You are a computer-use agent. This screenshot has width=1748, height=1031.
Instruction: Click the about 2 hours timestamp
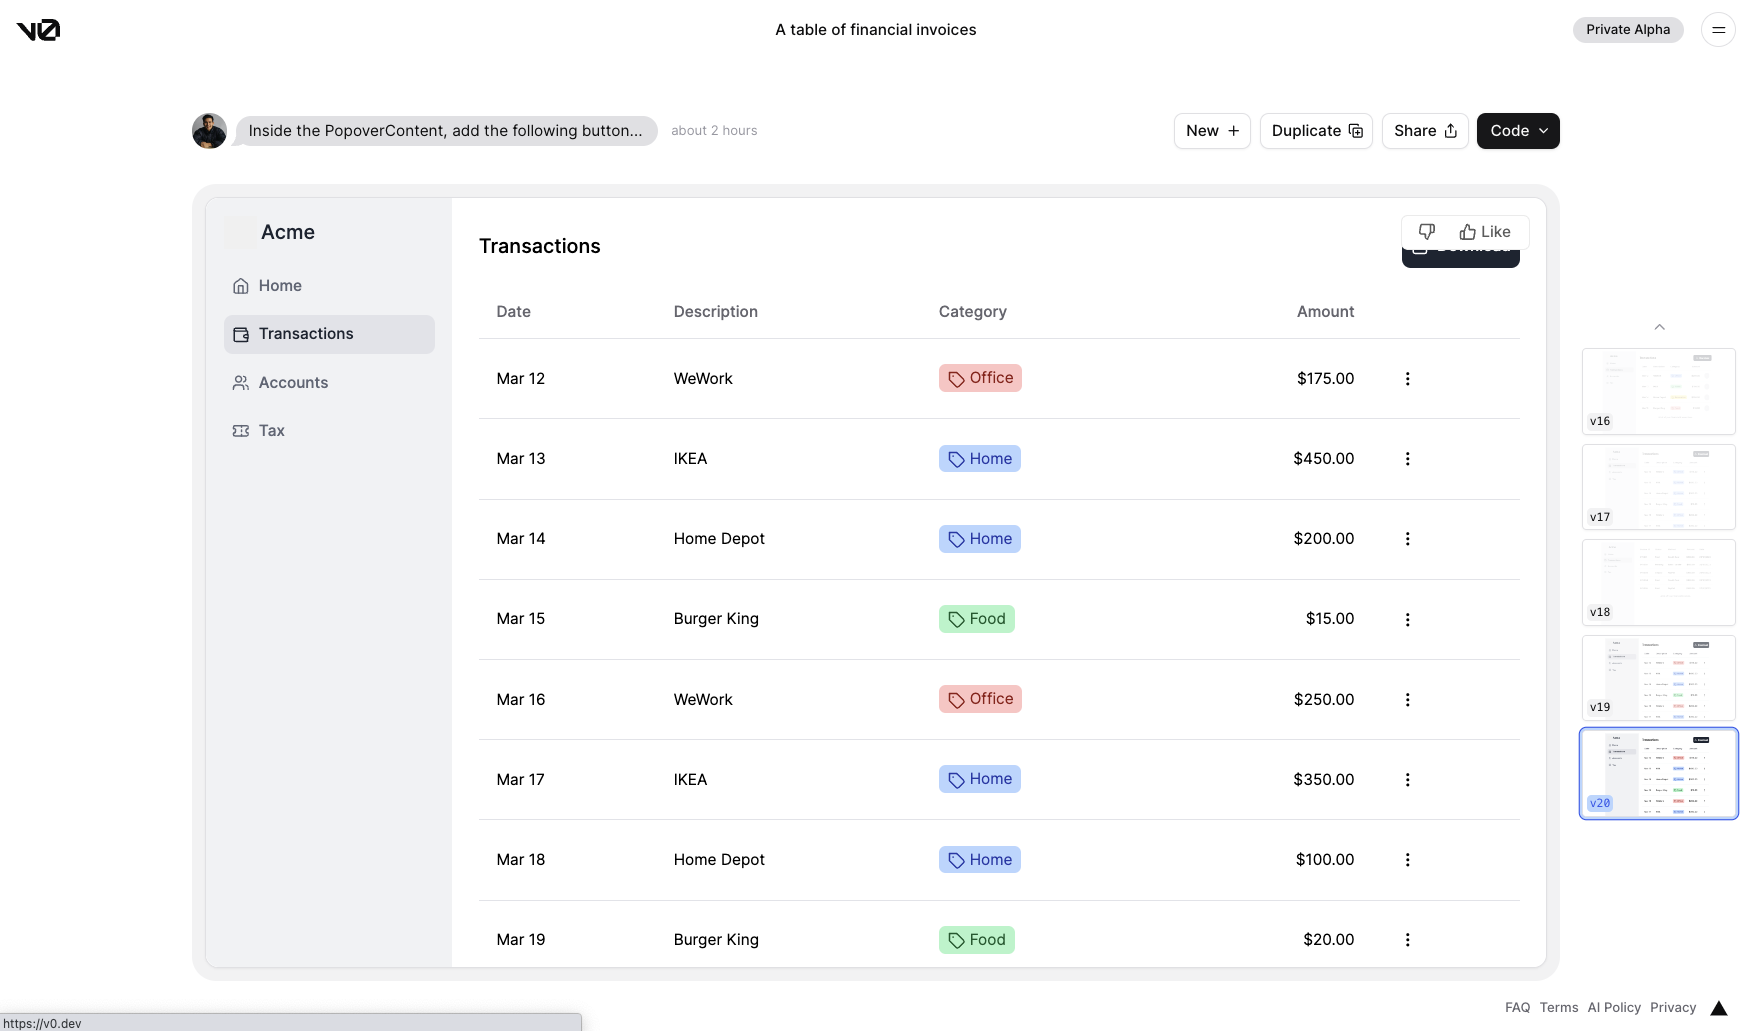point(714,131)
